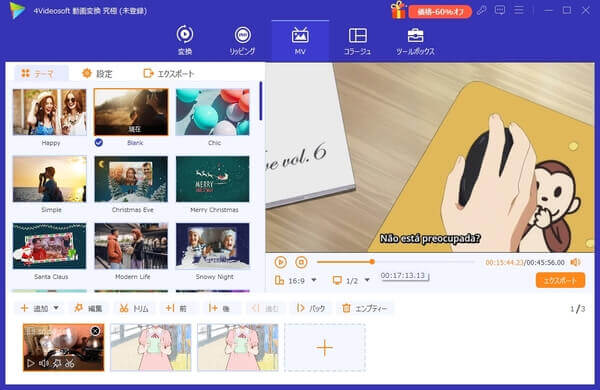Screen dimensions: 600x390
Task: Select the third clip in the storyboard
Action: tap(238, 347)
